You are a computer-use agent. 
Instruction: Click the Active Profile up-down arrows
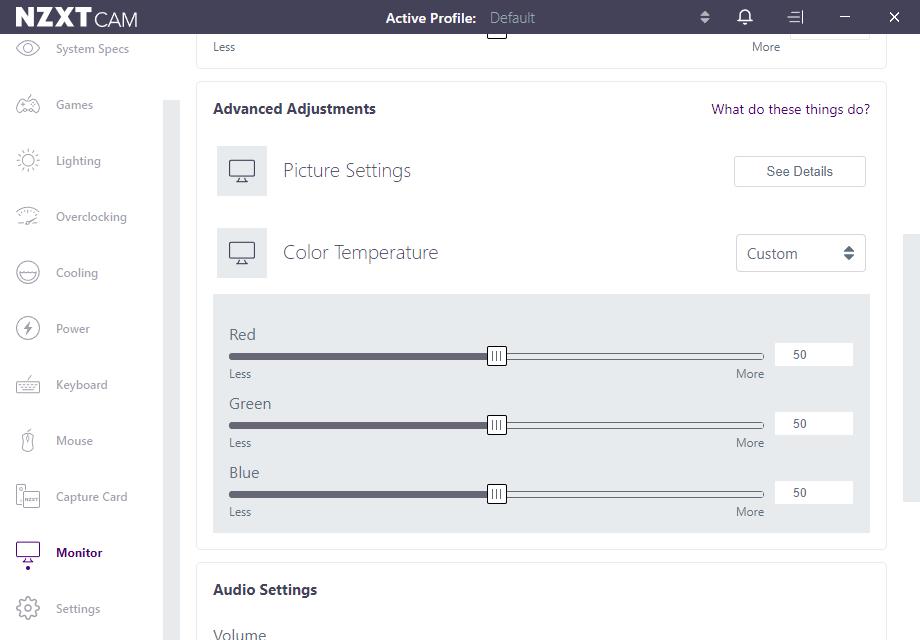[x=704, y=17]
